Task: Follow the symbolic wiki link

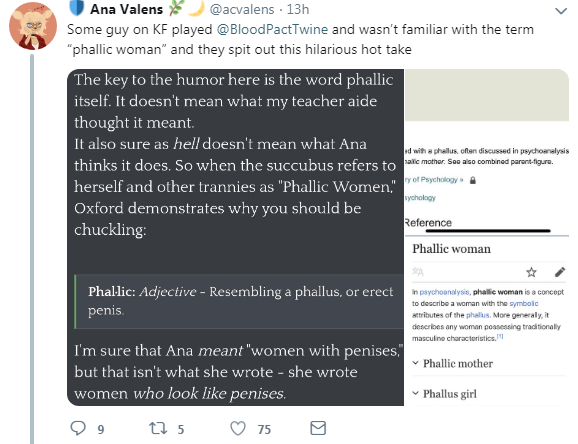Action: [523, 303]
